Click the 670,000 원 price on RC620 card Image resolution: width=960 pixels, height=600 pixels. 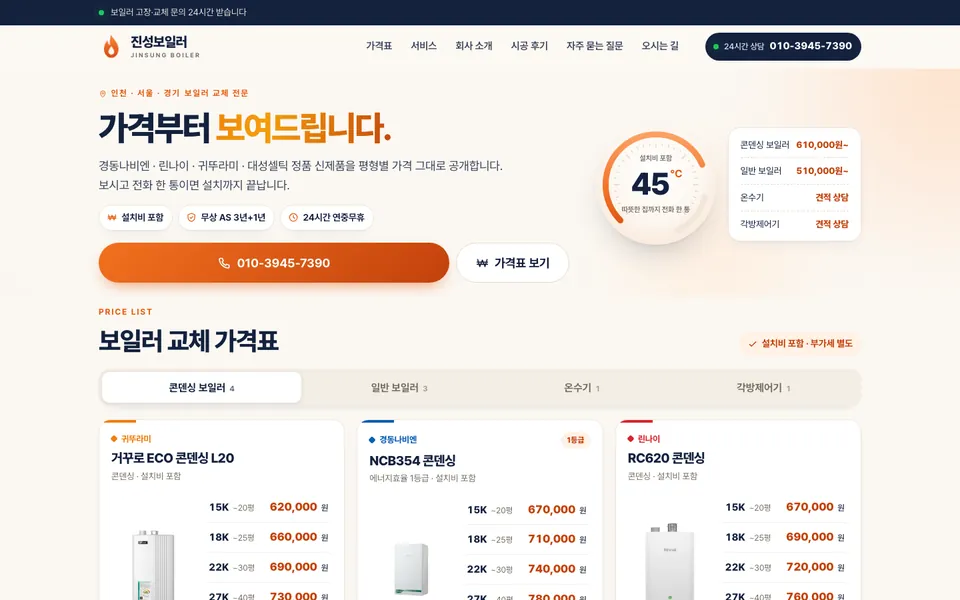816,507
